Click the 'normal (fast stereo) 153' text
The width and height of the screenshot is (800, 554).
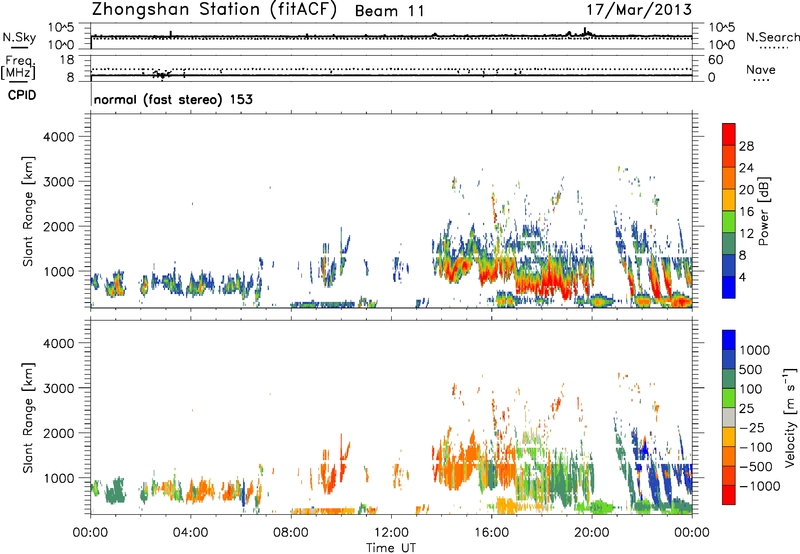point(173,99)
